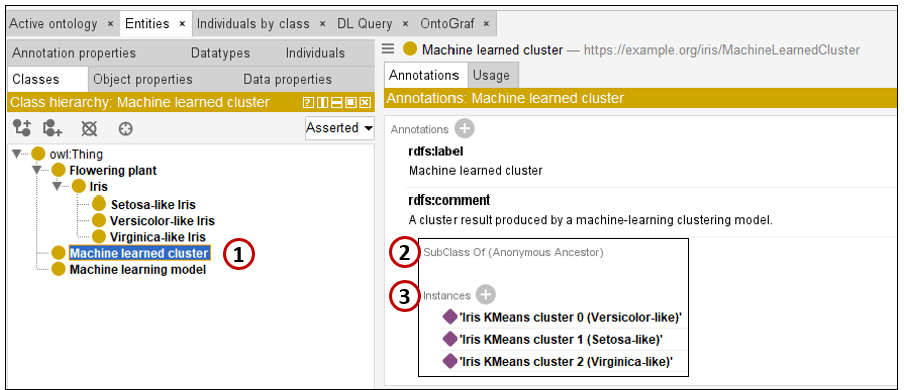Add sibling class icon in toolbar
Viewport: 904px width, 390px height.
pos(53,128)
